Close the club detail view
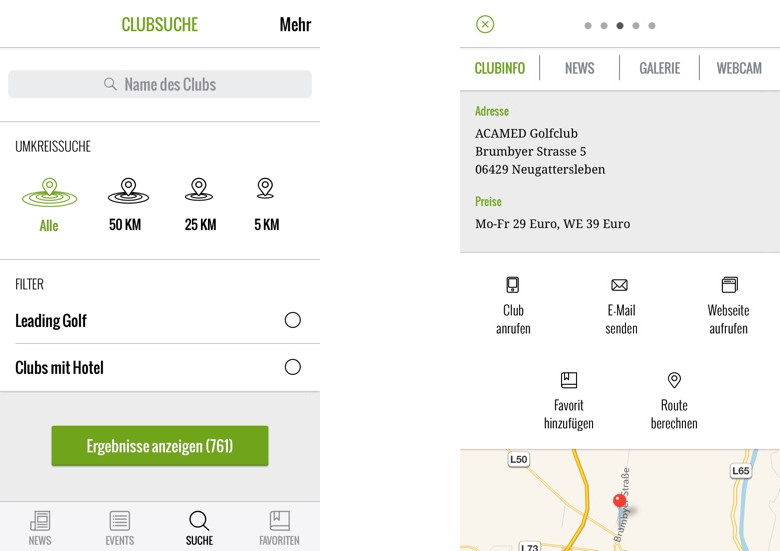Image resolution: width=780 pixels, height=551 pixels. pyautogui.click(x=485, y=24)
